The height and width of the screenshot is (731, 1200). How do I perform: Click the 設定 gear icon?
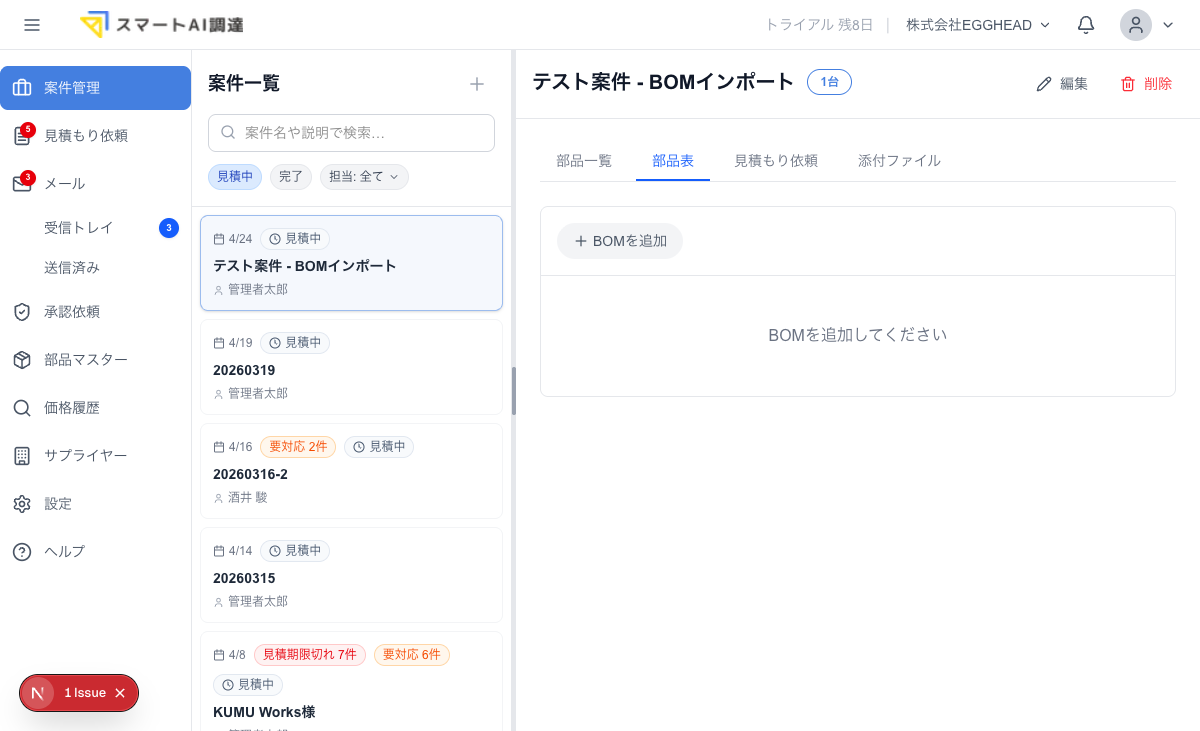22,504
